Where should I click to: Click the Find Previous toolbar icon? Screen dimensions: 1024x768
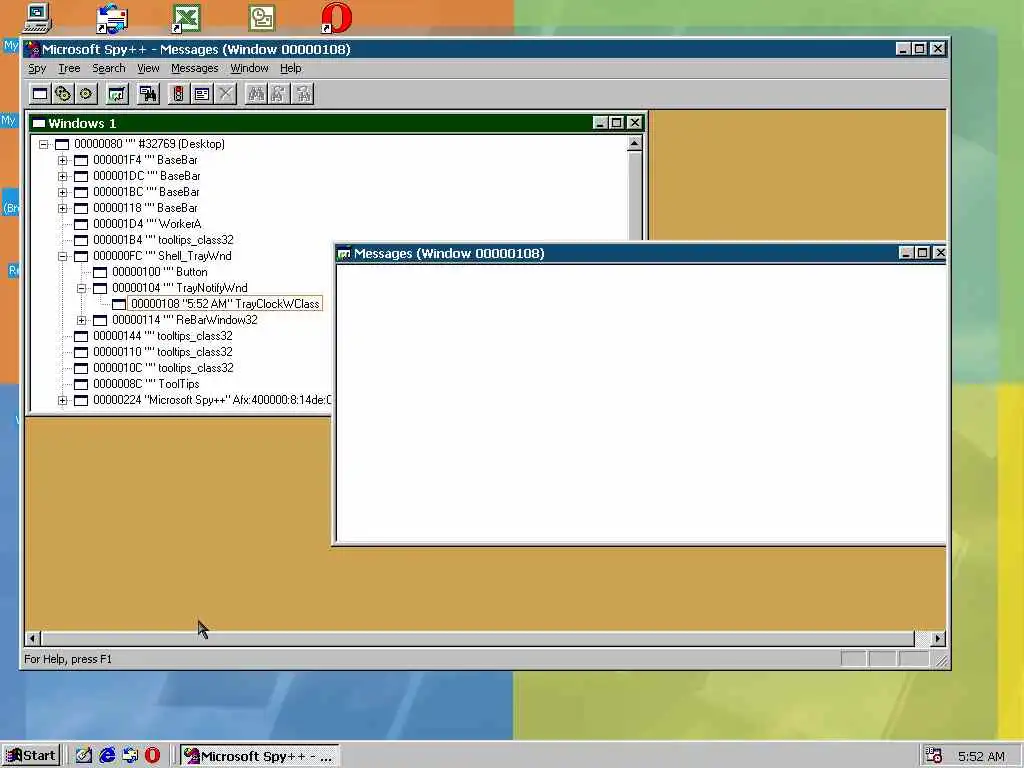coord(303,94)
